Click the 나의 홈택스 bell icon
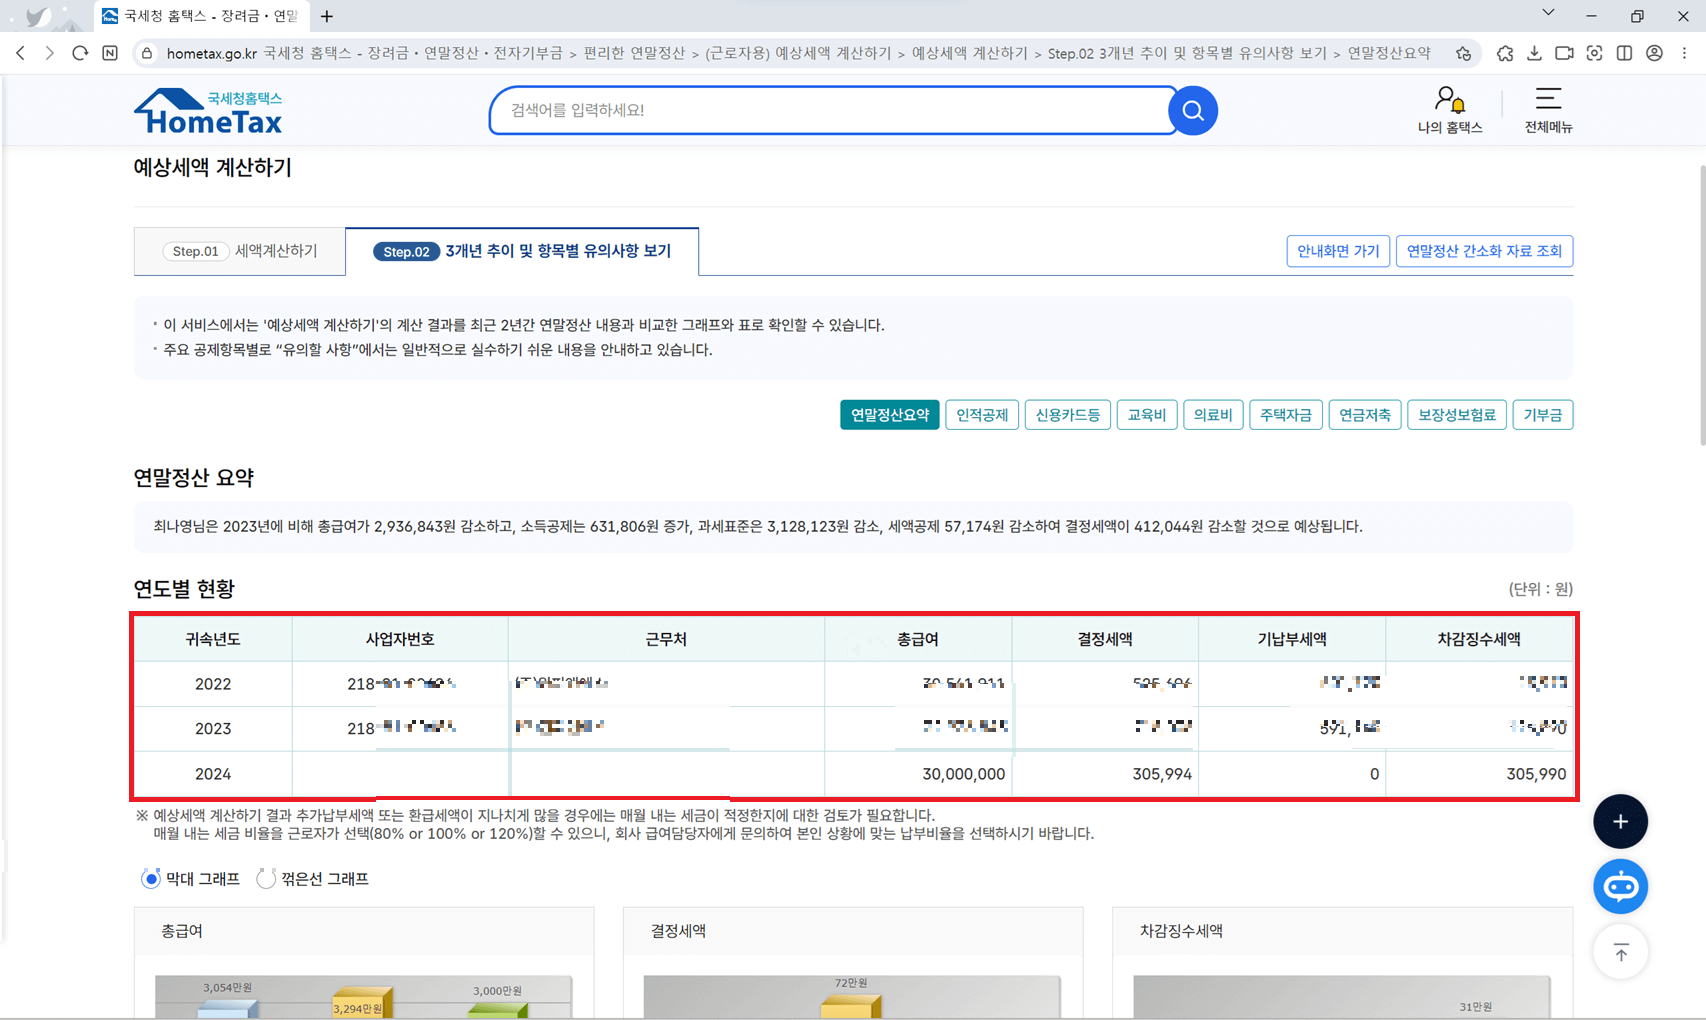The width and height of the screenshot is (1706, 1020). (x=1450, y=99)
